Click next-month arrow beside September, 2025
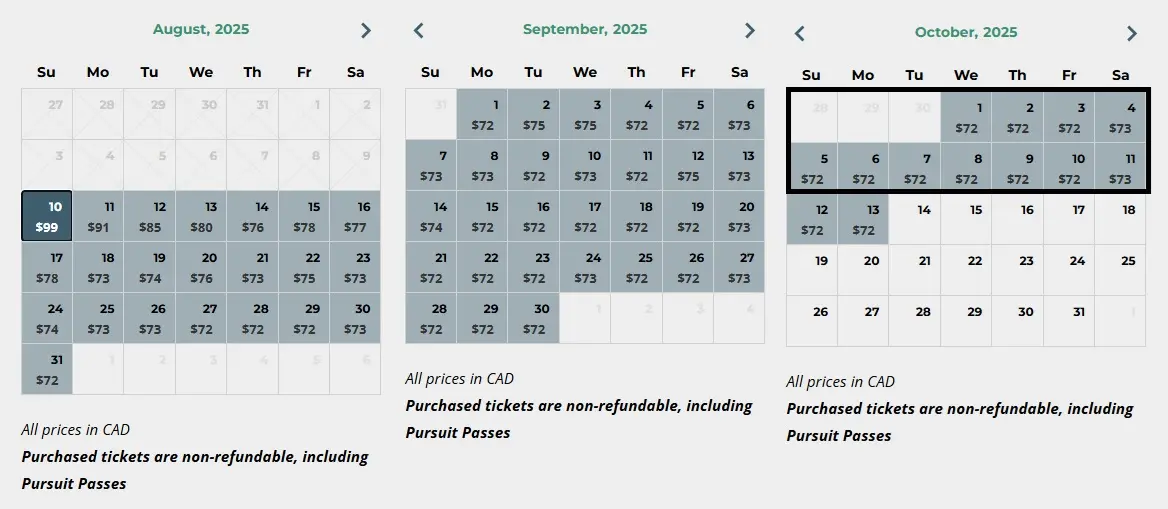The height and width of the screenshot is (509, 1168). click(750, 31)
